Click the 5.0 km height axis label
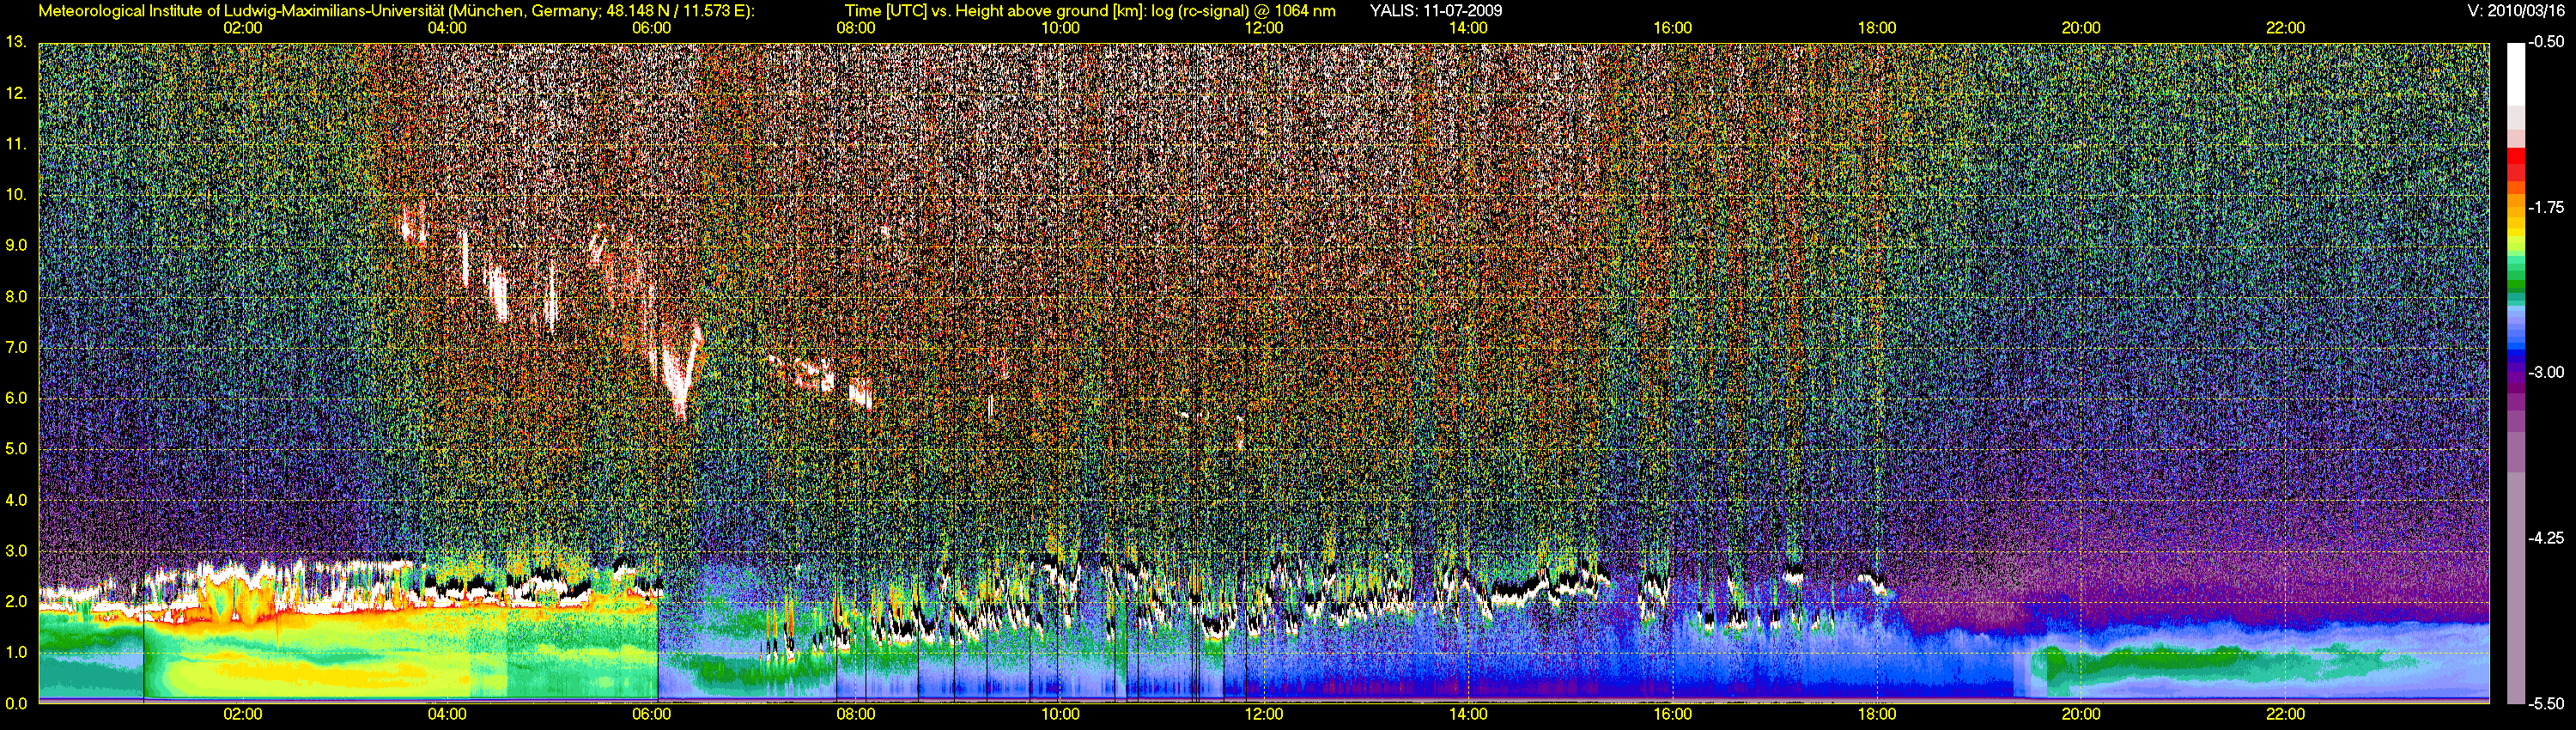Image resolution: width=2576 pixels, height=730 pixels. (x=16, y=449)
